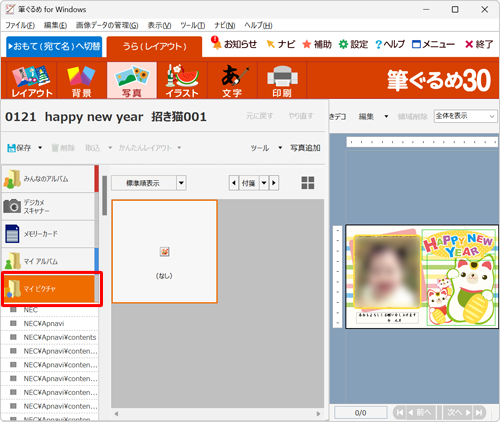500x422 pixels.
Task: Click the Happy New Year illustration
Action: (458, 244)
